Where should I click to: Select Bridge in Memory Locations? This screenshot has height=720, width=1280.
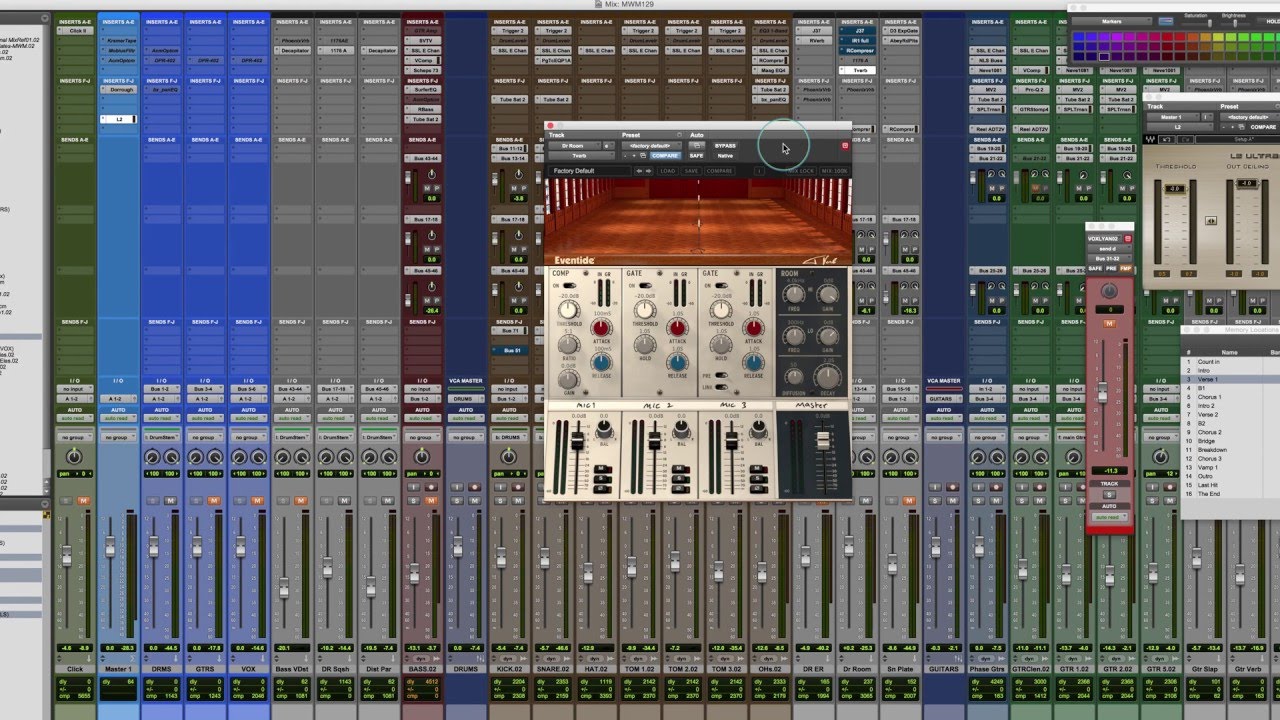click(x=1206, y=441)
